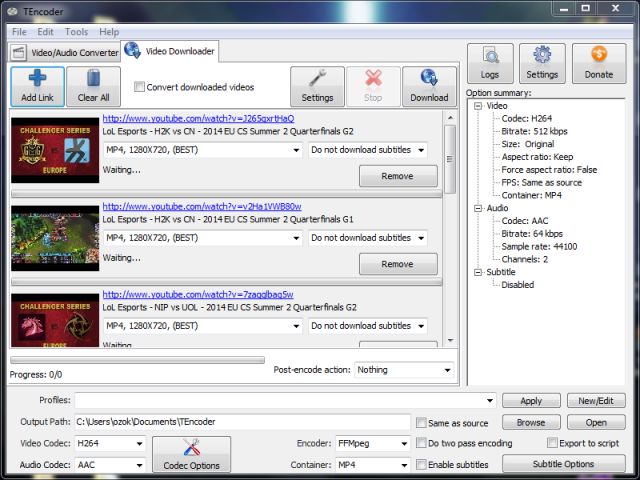Screen dimensions: 640x480
Task: Collapse the Video node in Option summary
Action: coord(478,106)
